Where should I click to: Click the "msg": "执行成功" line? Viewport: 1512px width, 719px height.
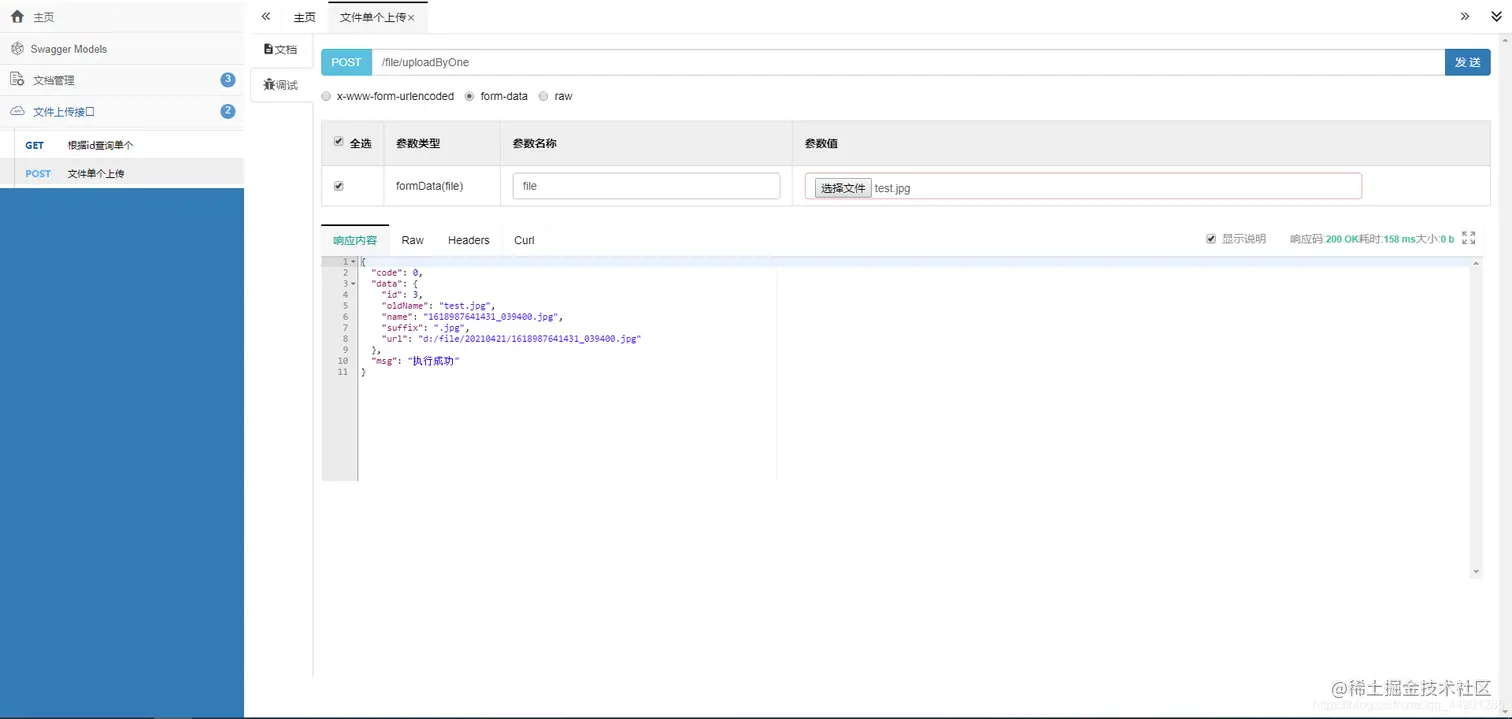pyautogui.click(x=415, y=361)
